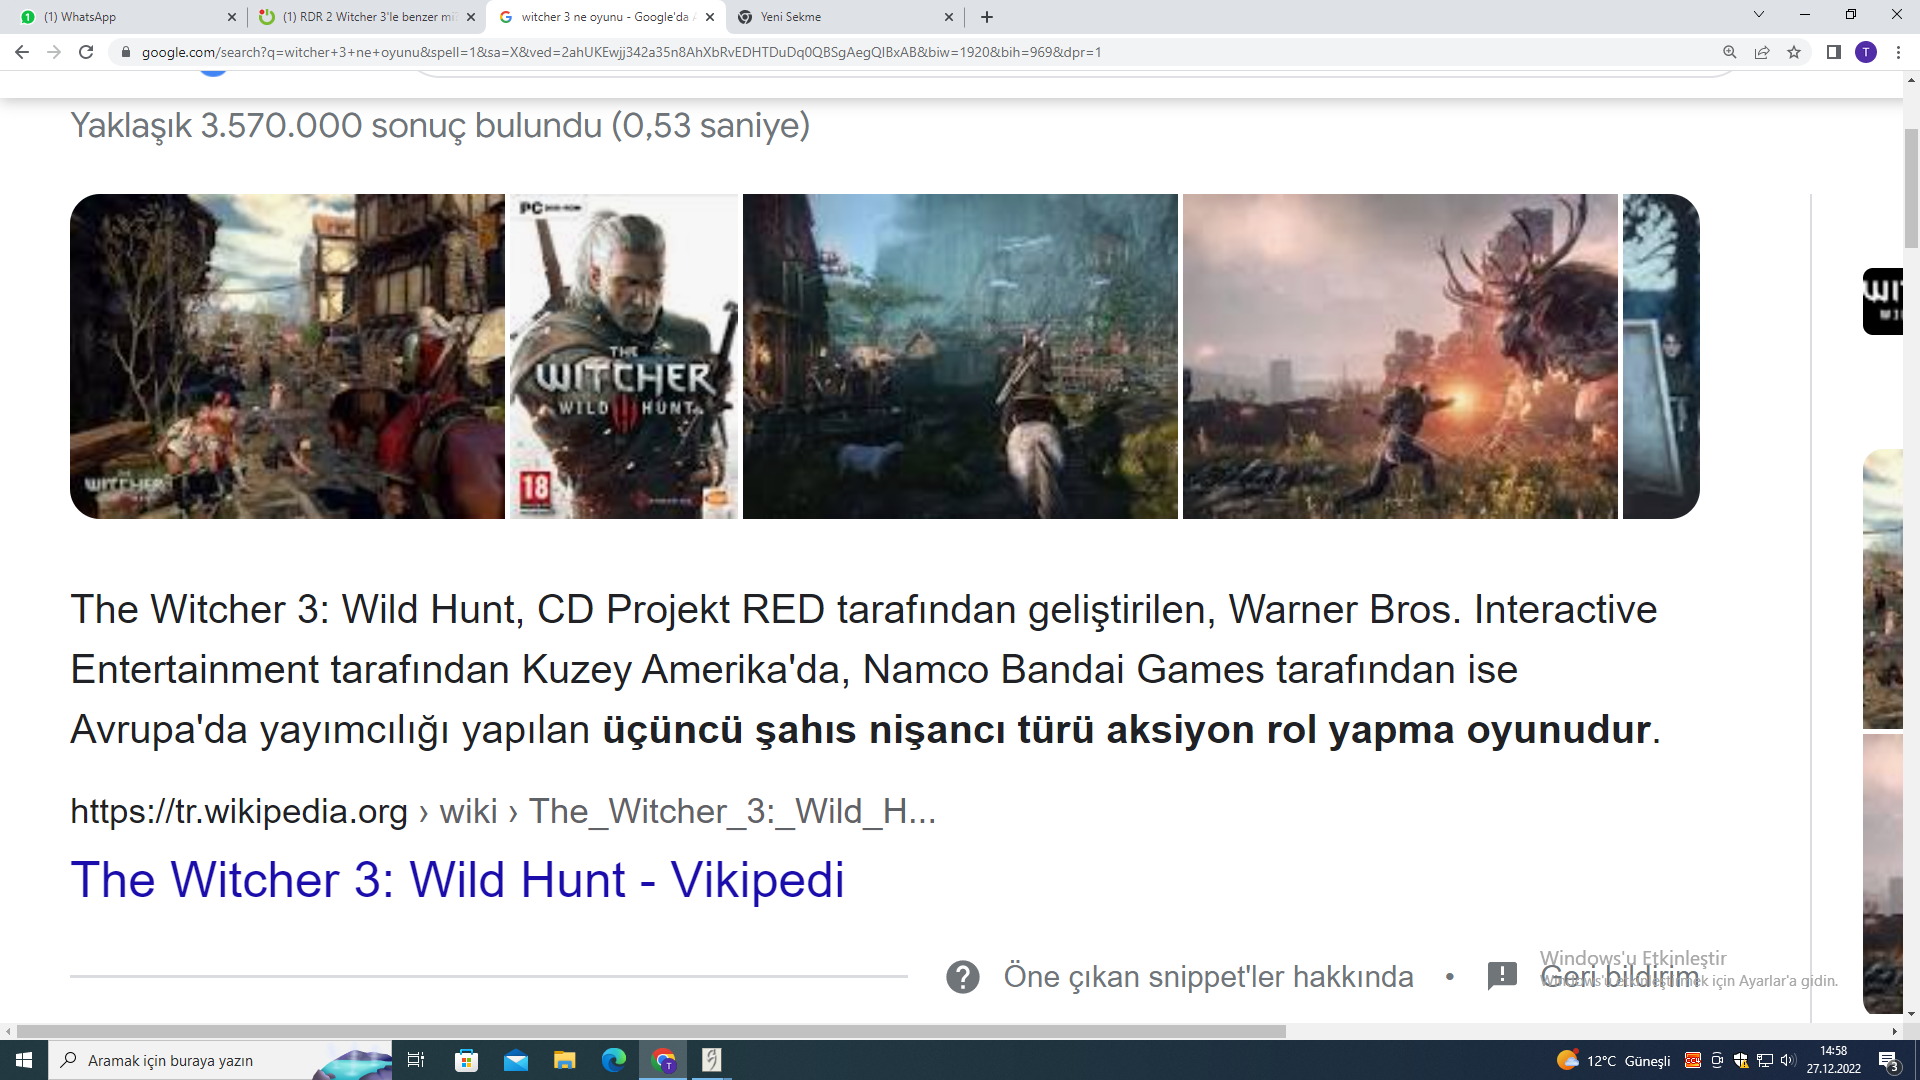1920x1080 pixels.
Task: Click the browser reload page icon
Action: [86, 52]
